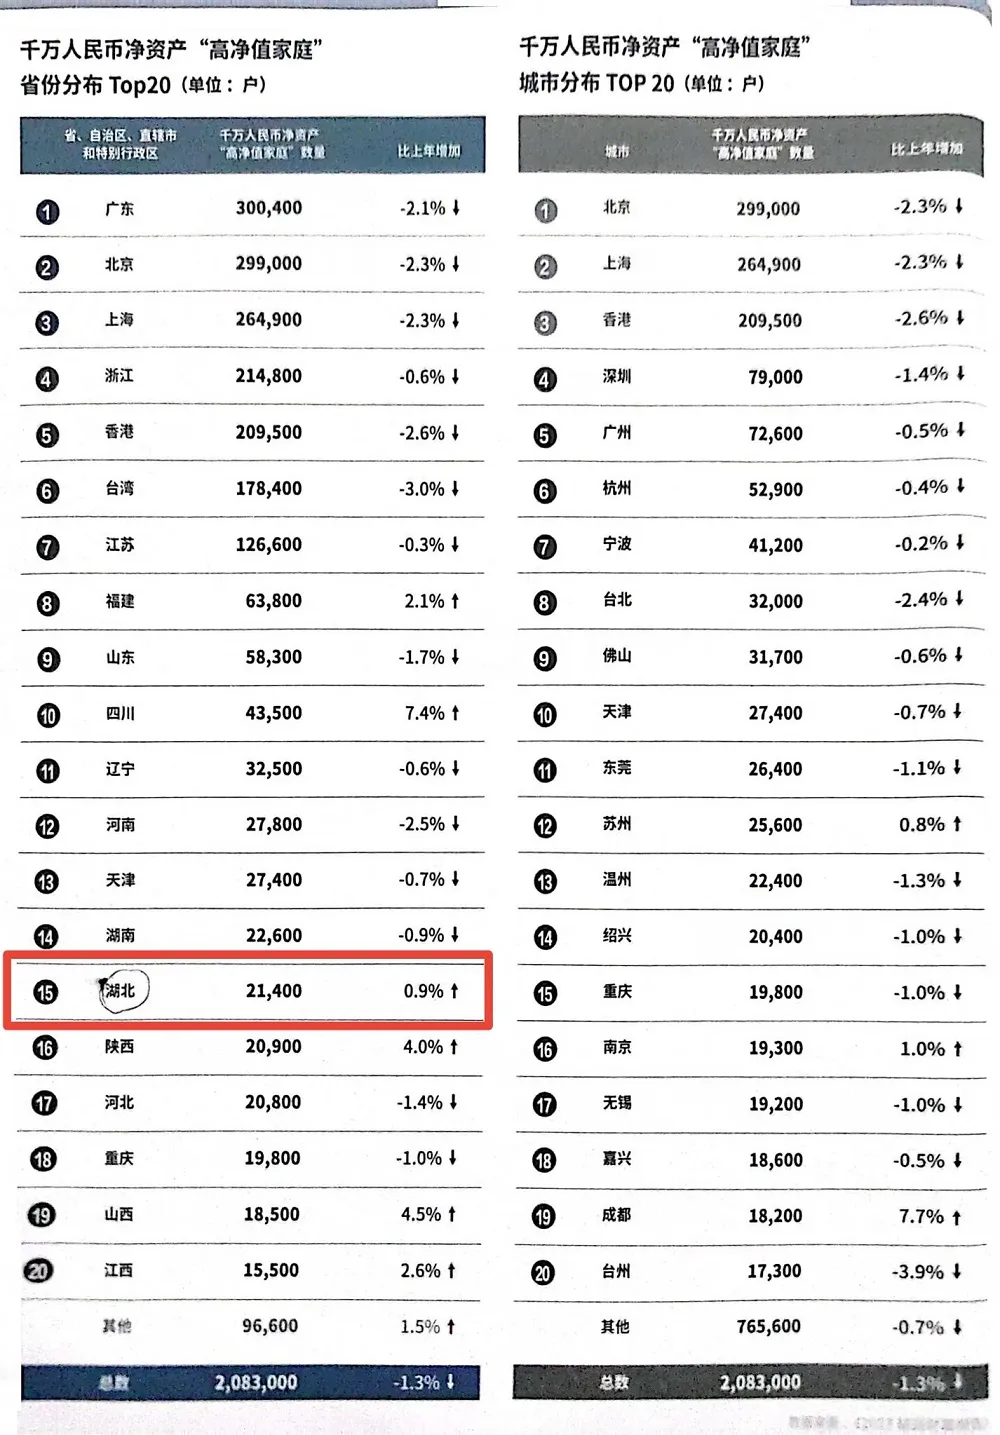The image size is (1000, 1435).
Task: Click the rank 20 badge beside 江西
Action: (x=38, y=1270)
